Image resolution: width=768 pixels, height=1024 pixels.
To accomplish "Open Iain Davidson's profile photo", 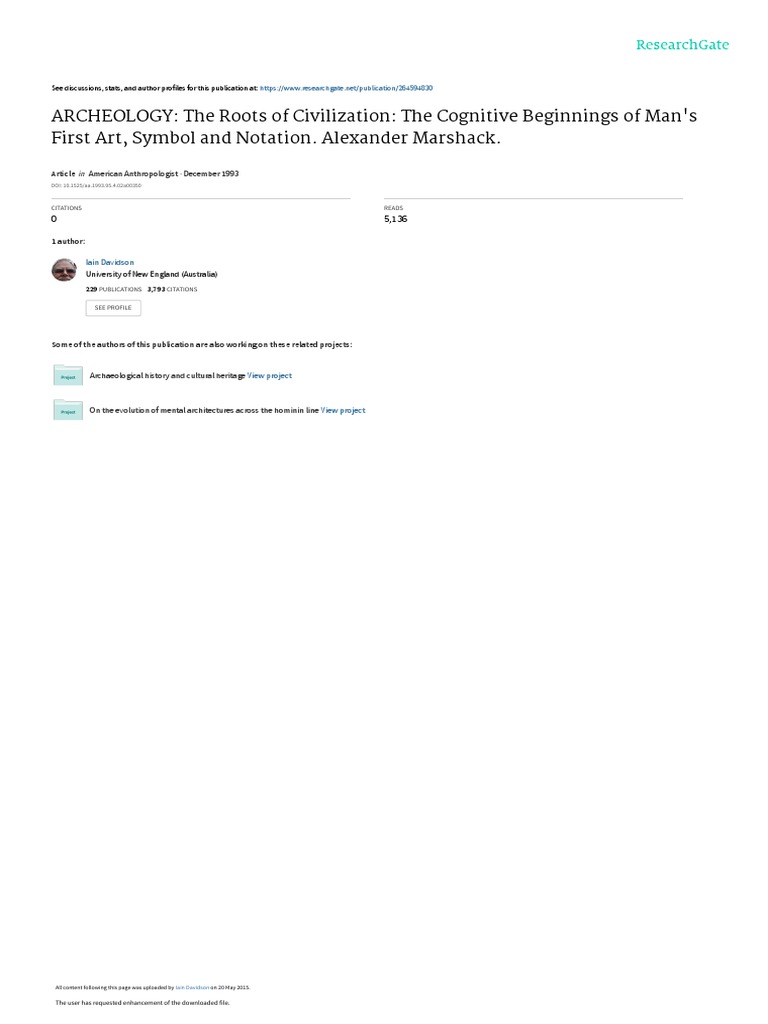I will click(x=64, y=270).
